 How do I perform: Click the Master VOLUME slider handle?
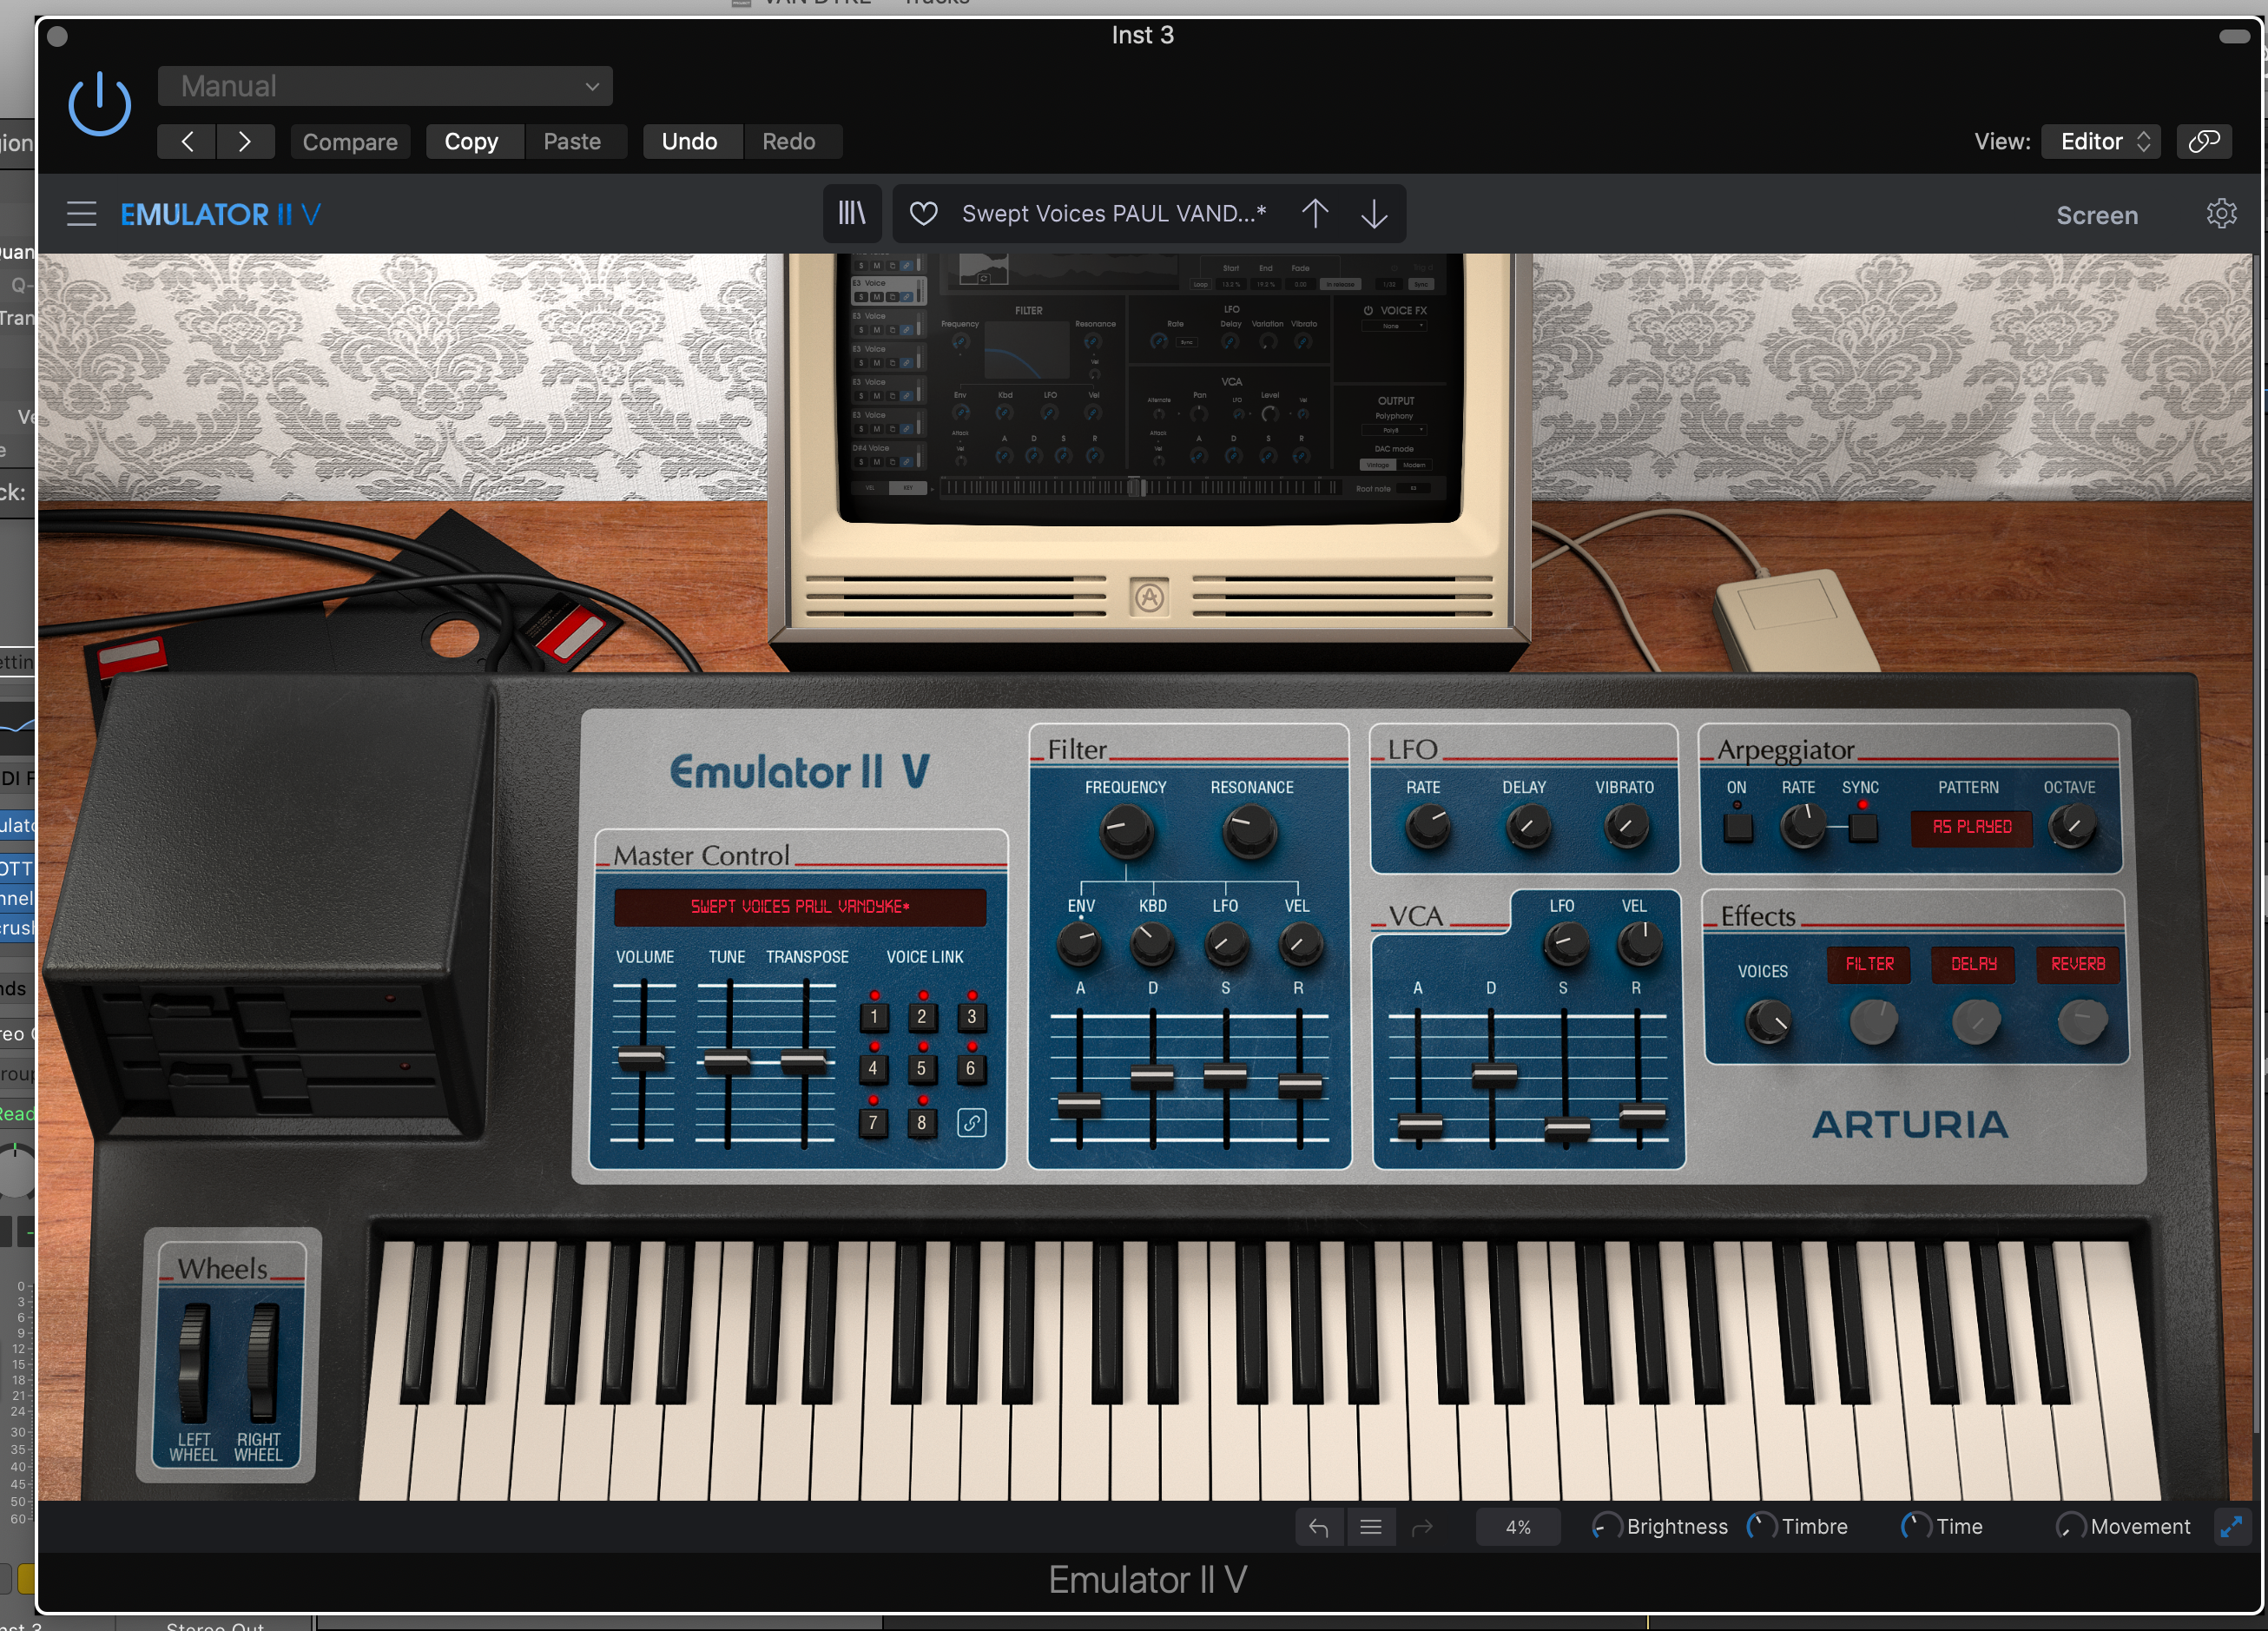[642, 1057]
